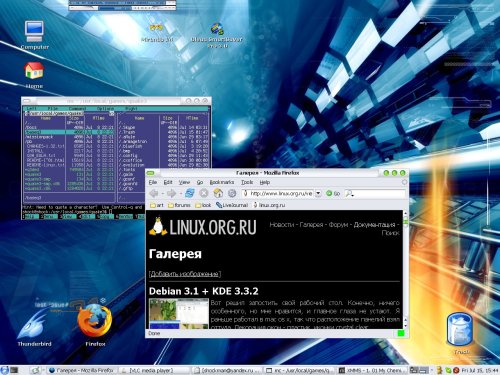Open the Right menu in Midnight Commander
Screen dimensions: 500x375
[x=131, y=109]
